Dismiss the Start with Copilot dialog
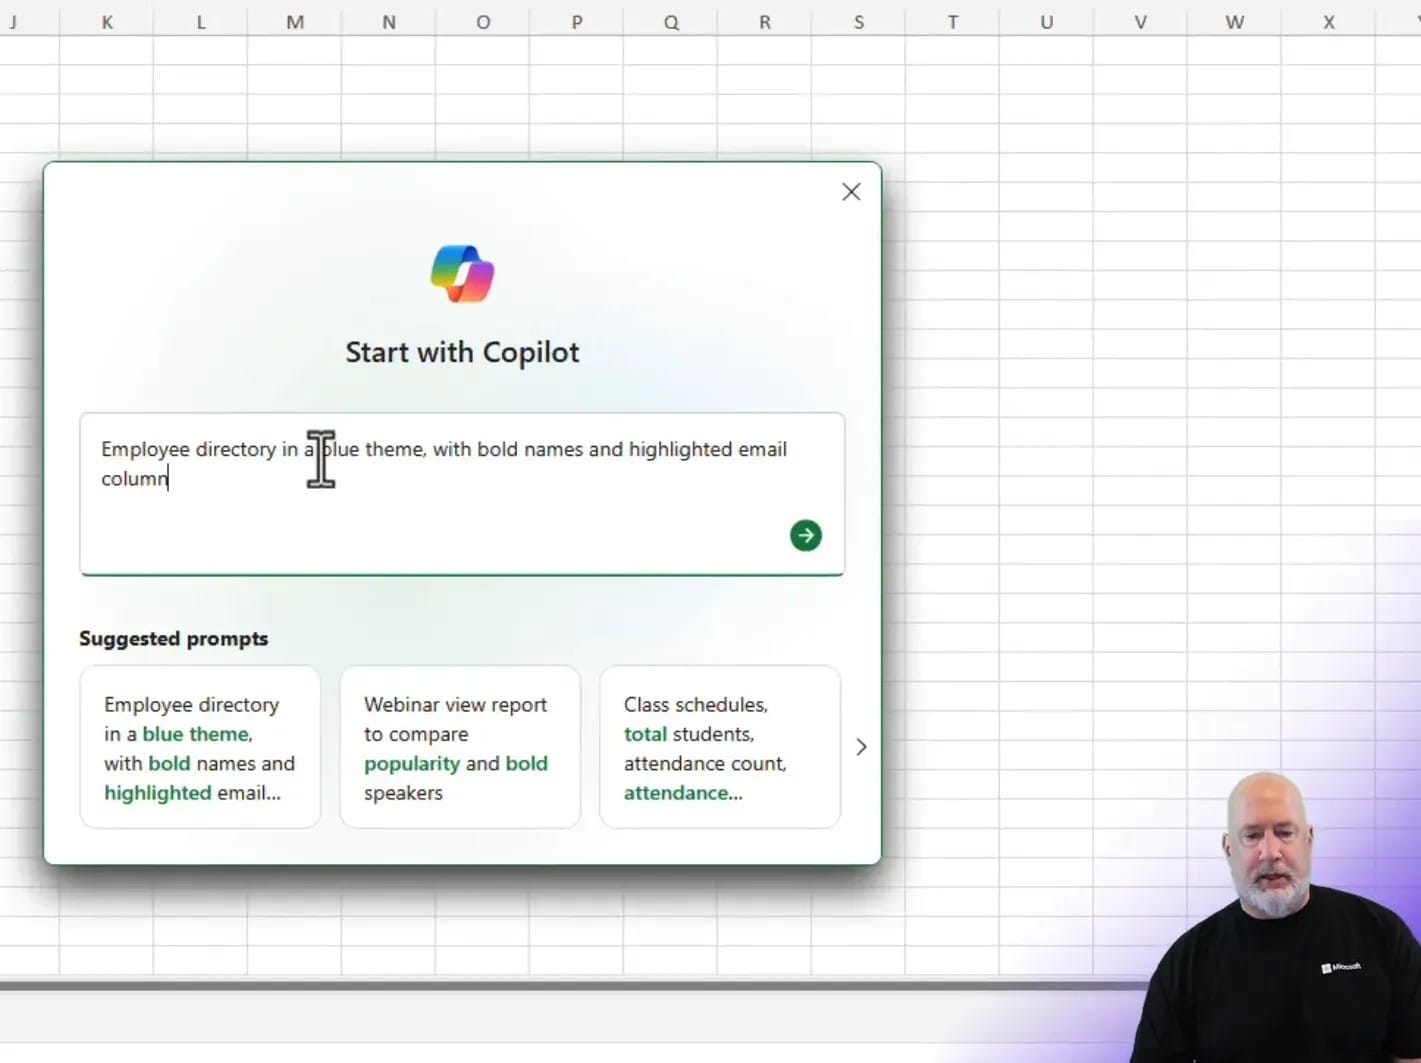 (x=851, y=191)
